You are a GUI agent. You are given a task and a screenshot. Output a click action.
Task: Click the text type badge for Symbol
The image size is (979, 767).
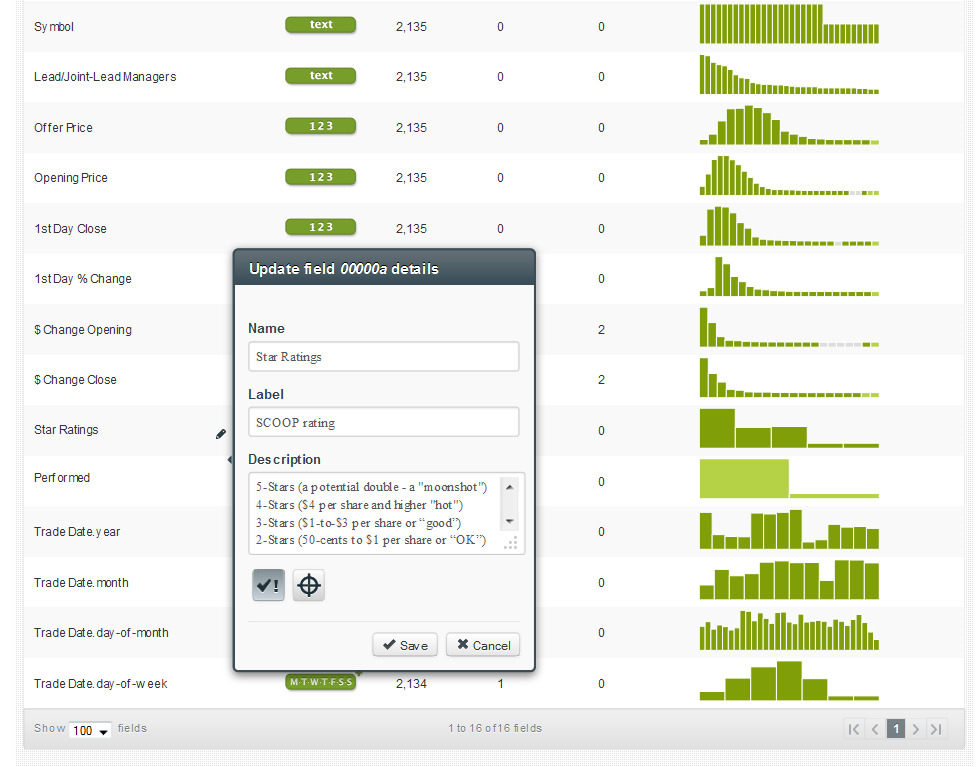pos(320,25)
